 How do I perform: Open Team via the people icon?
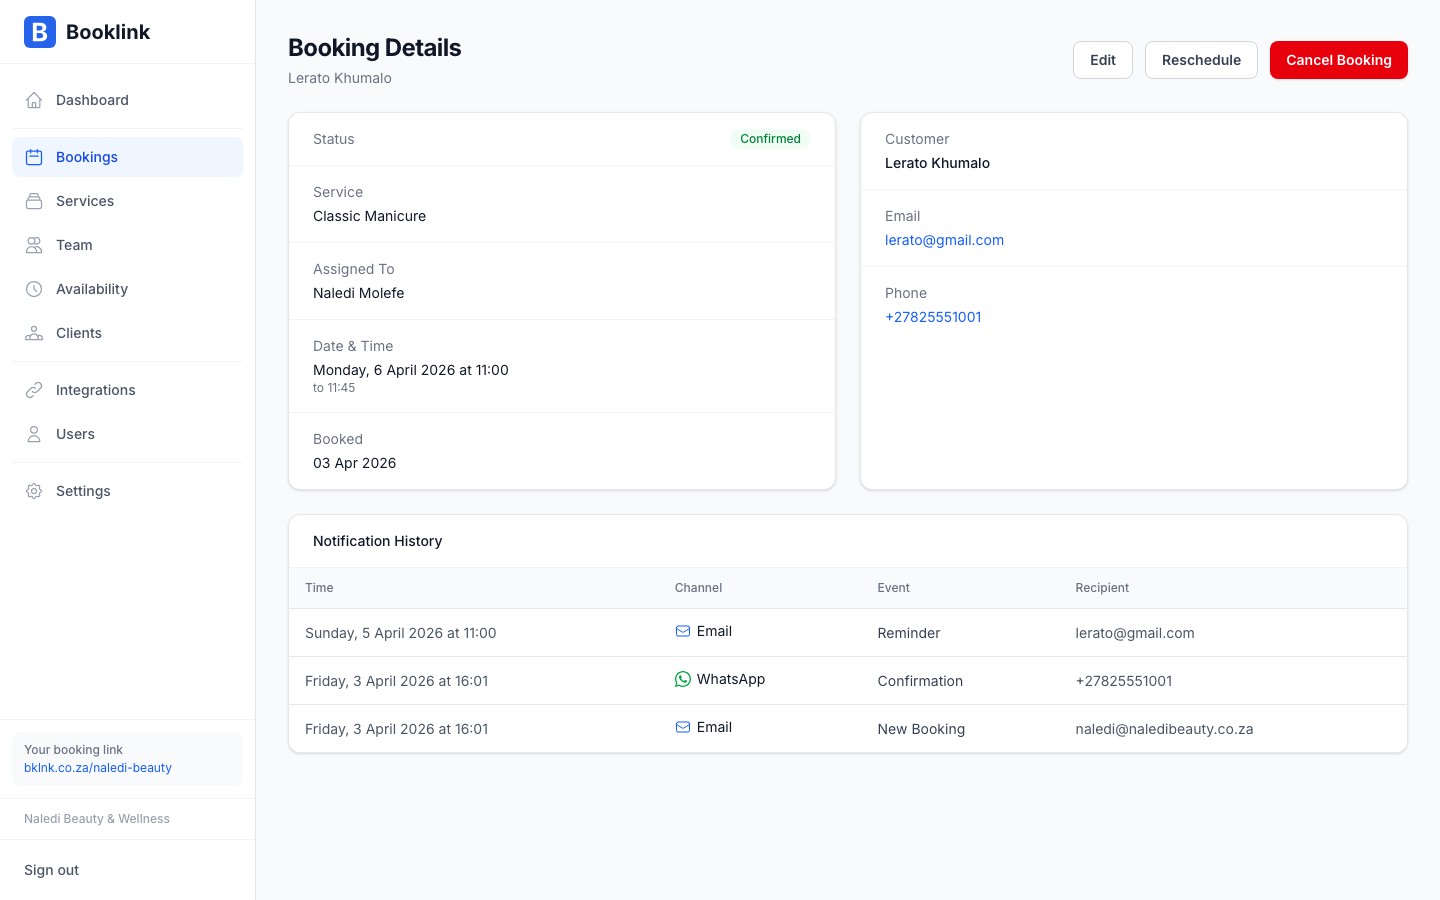click(x=34, y=245)
